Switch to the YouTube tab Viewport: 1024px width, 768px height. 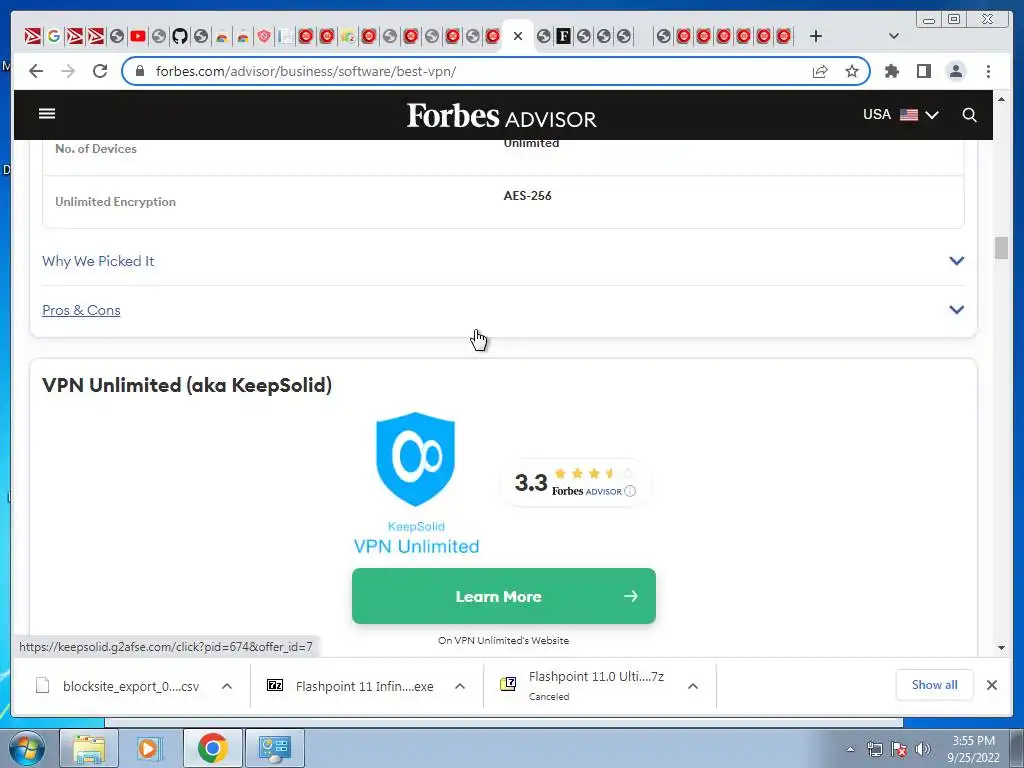click(x=138, y=37)
